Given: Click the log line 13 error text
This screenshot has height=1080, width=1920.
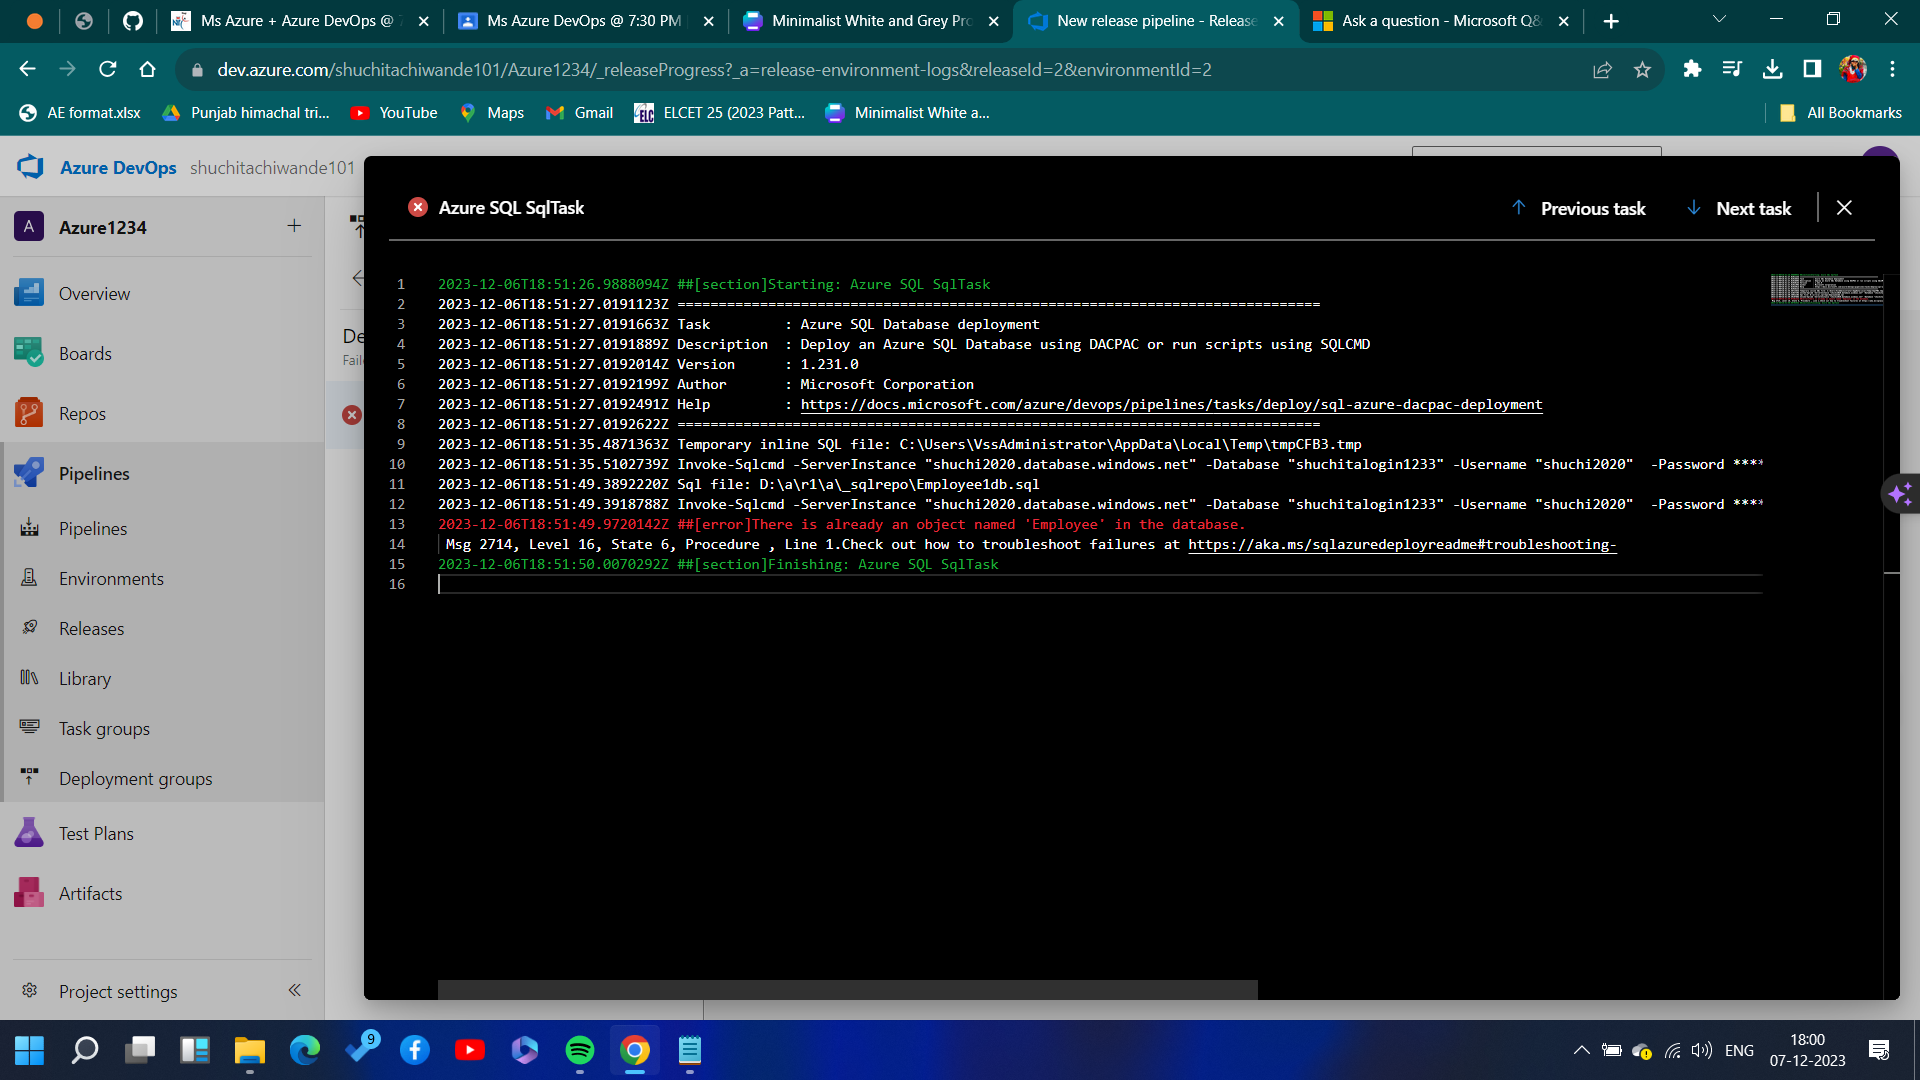Looking at the screenshot, I should 841,525.
